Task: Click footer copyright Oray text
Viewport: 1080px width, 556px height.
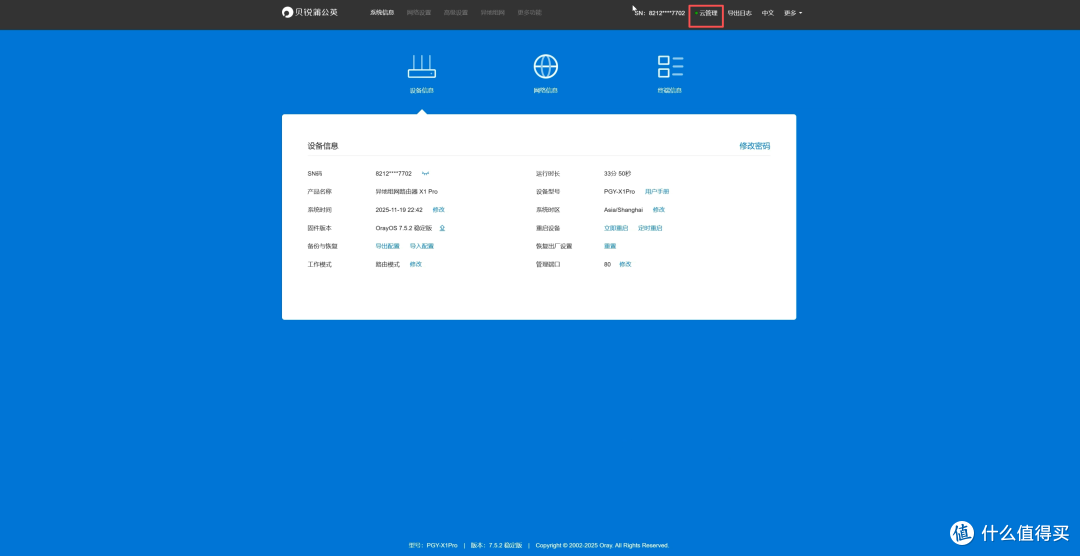Action: [602, 545]
